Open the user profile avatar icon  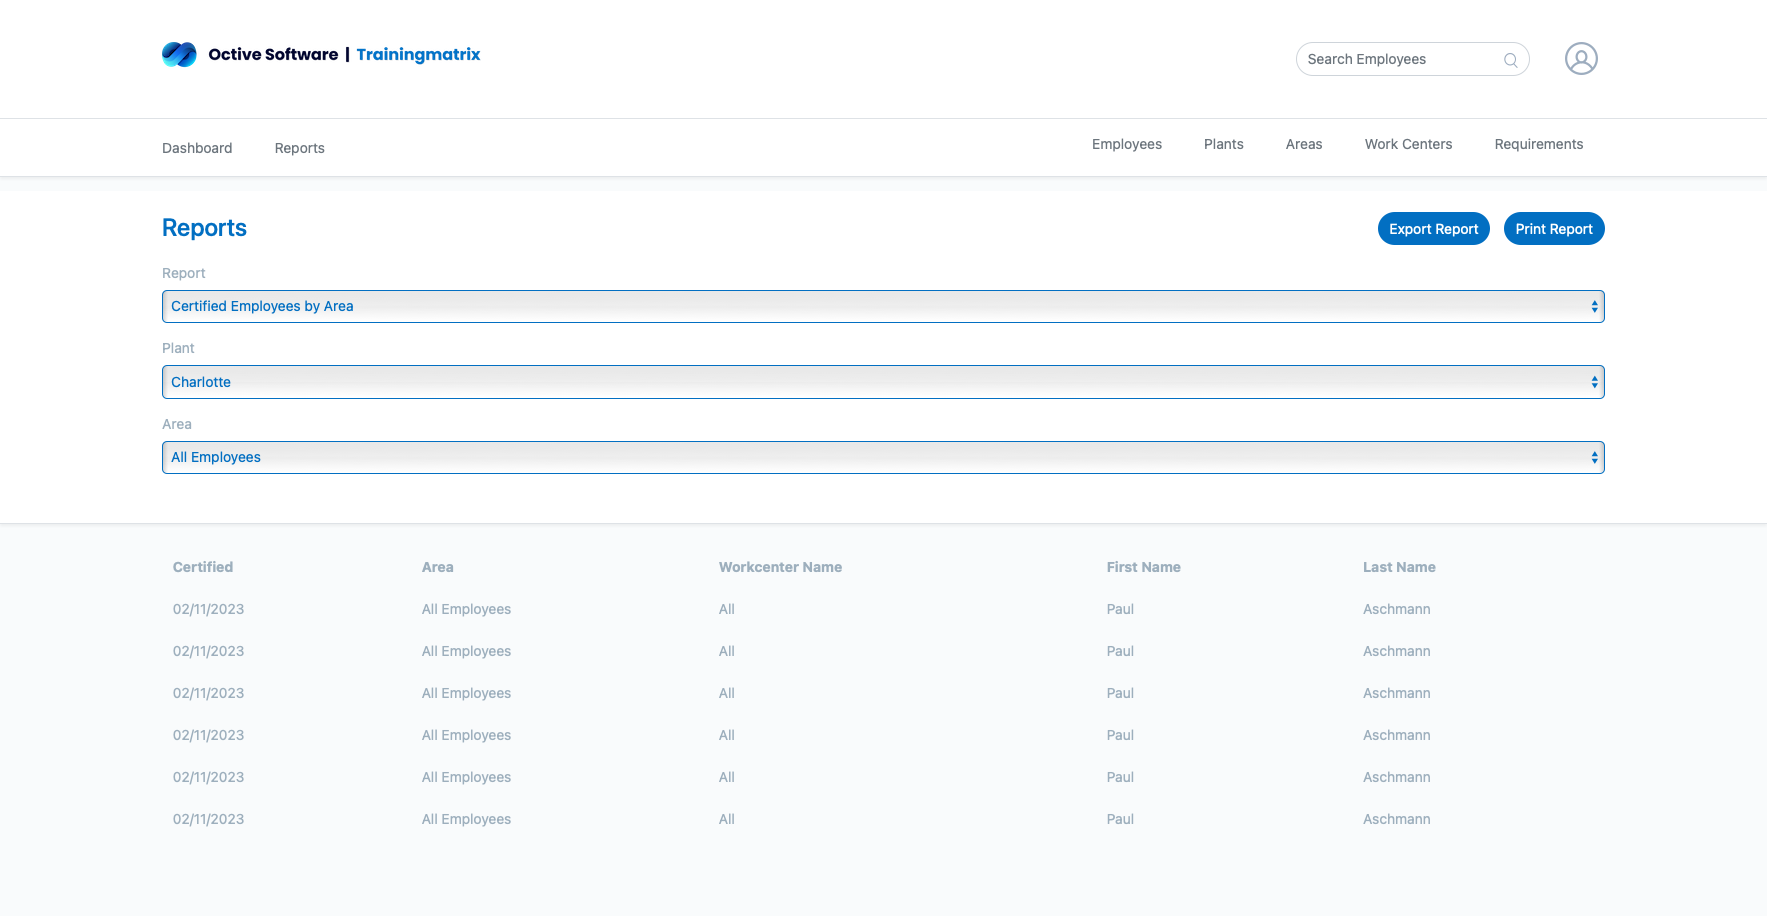click(1580, 59)
